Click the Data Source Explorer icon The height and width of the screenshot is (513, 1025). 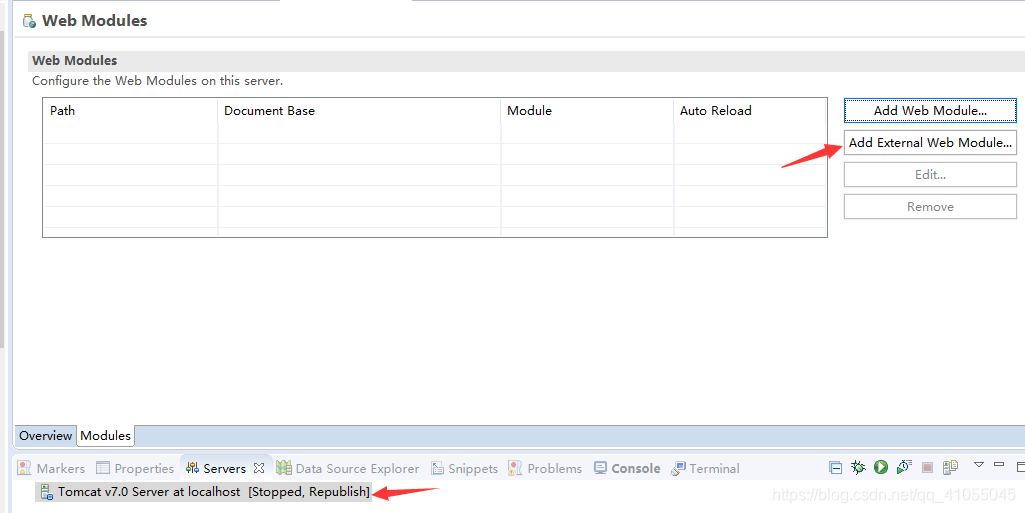click(284, 468)
